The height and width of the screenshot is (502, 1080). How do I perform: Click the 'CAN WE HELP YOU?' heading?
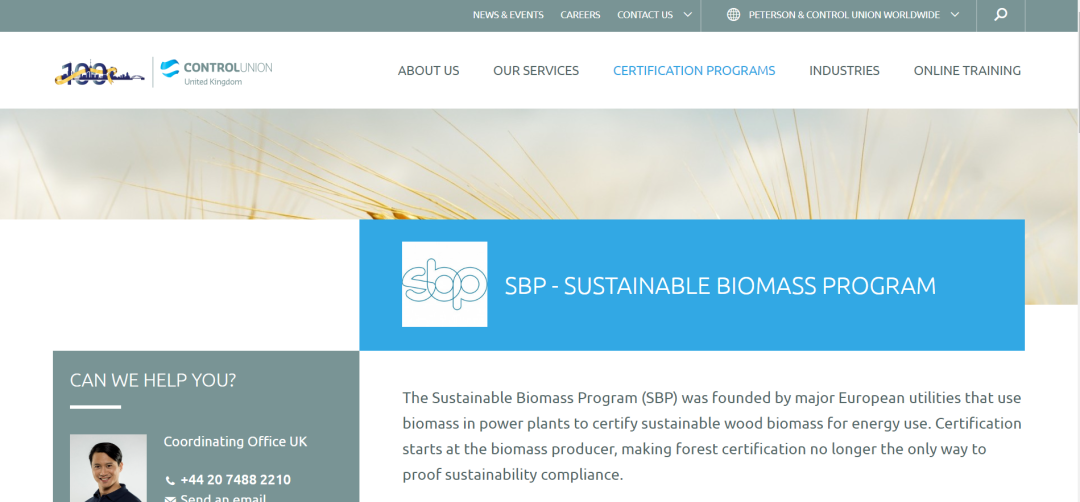pos(153,379)
